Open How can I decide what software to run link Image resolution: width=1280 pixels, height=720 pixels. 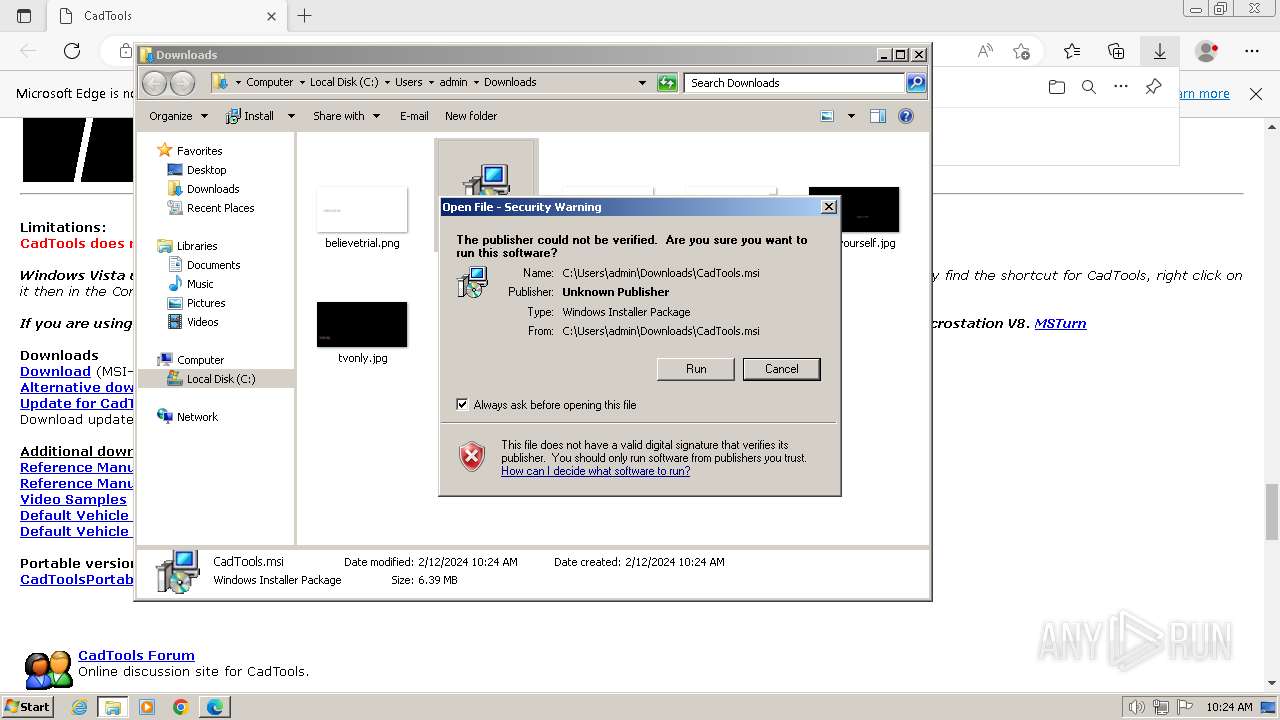(595, 471)
